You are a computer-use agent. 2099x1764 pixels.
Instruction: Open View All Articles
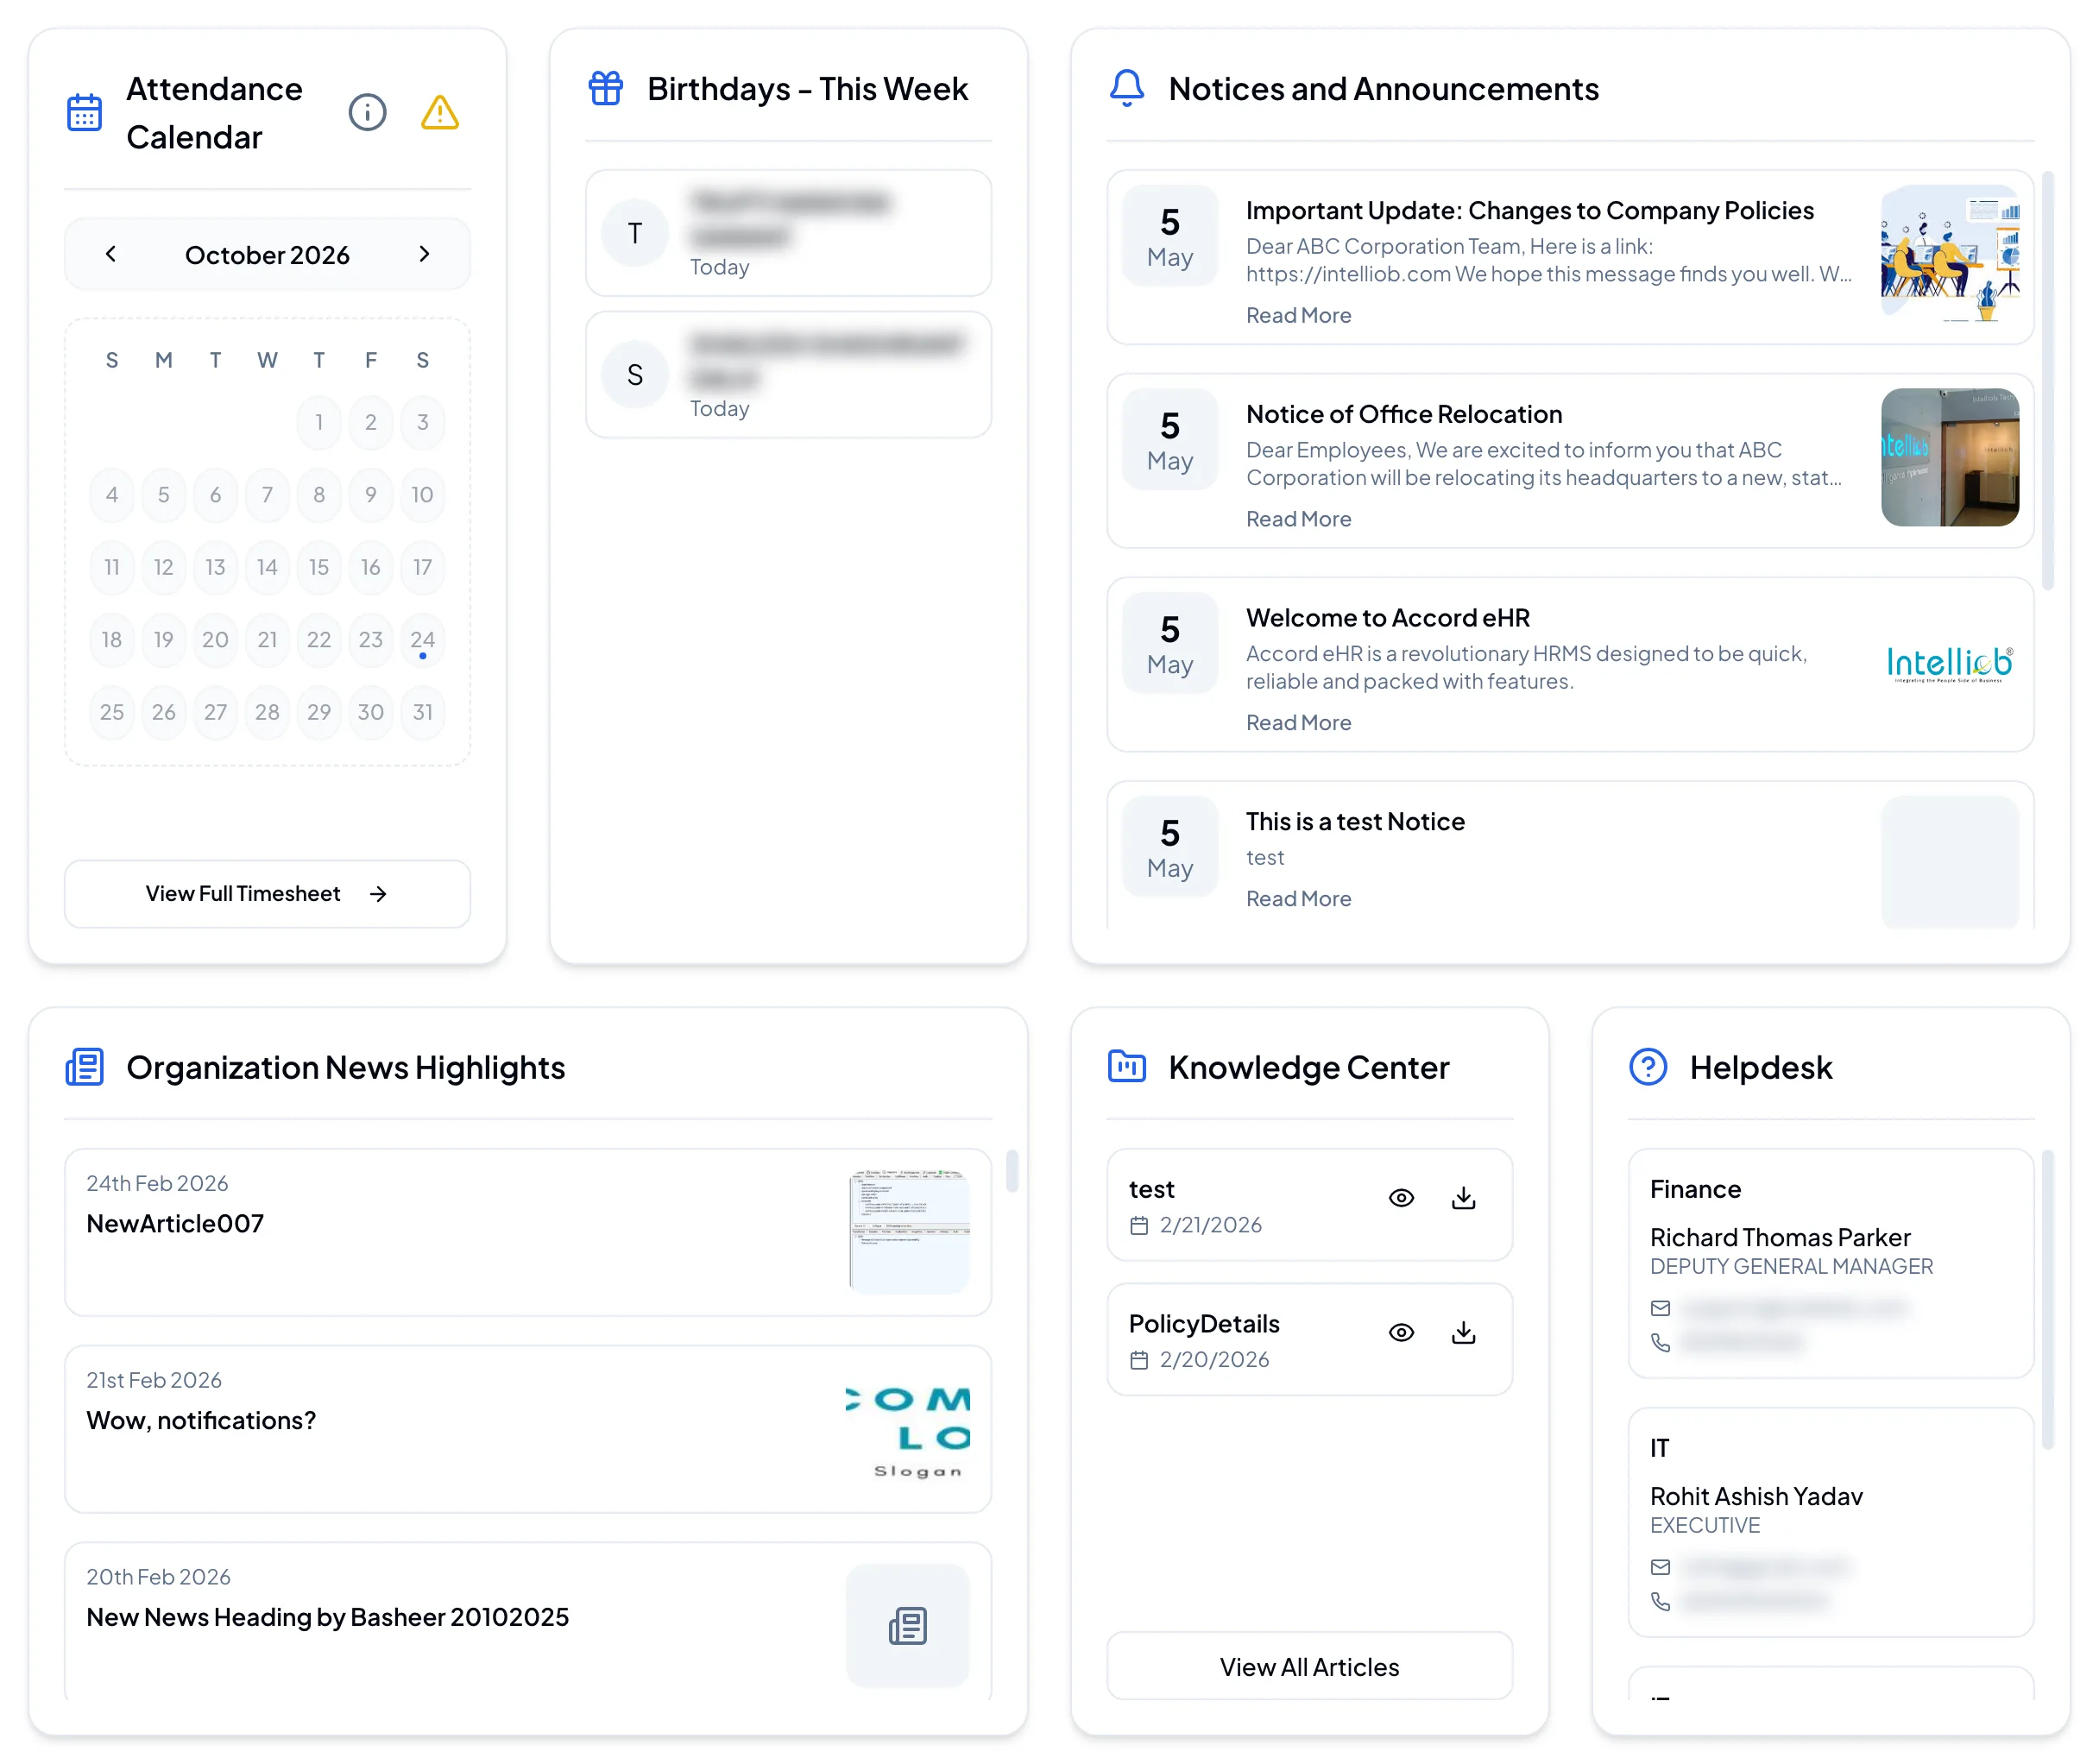tap(1309, 1667)
